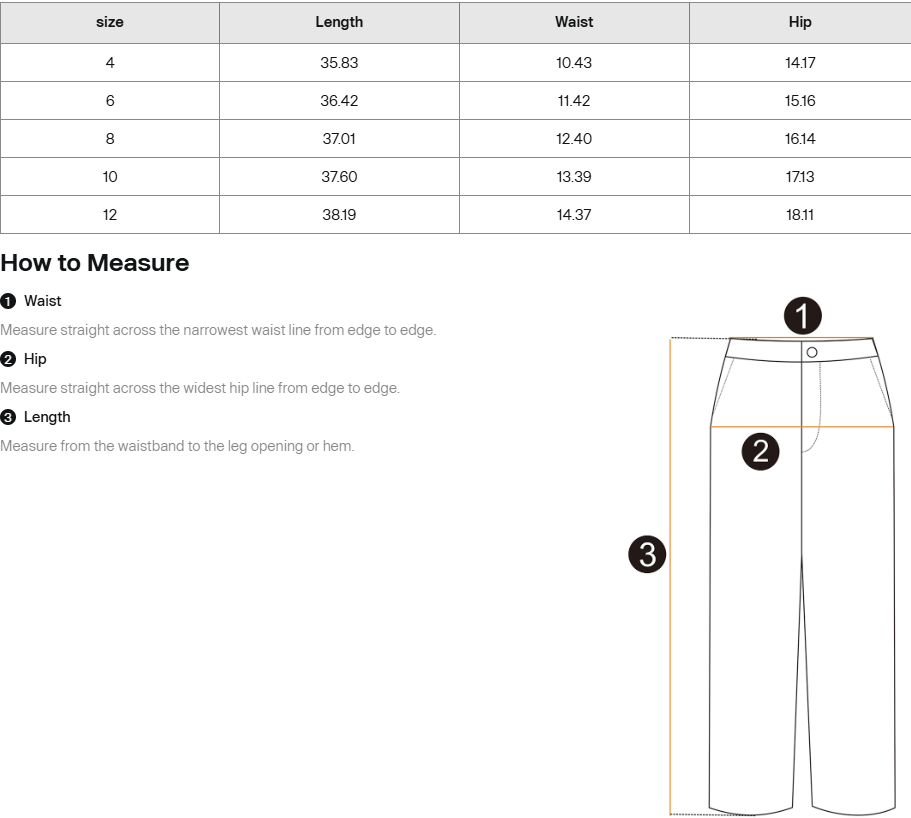Click the small 1 bullet beside Waist
The width and height of the screenshot is (911, 818).
click(x=8, y=301)
